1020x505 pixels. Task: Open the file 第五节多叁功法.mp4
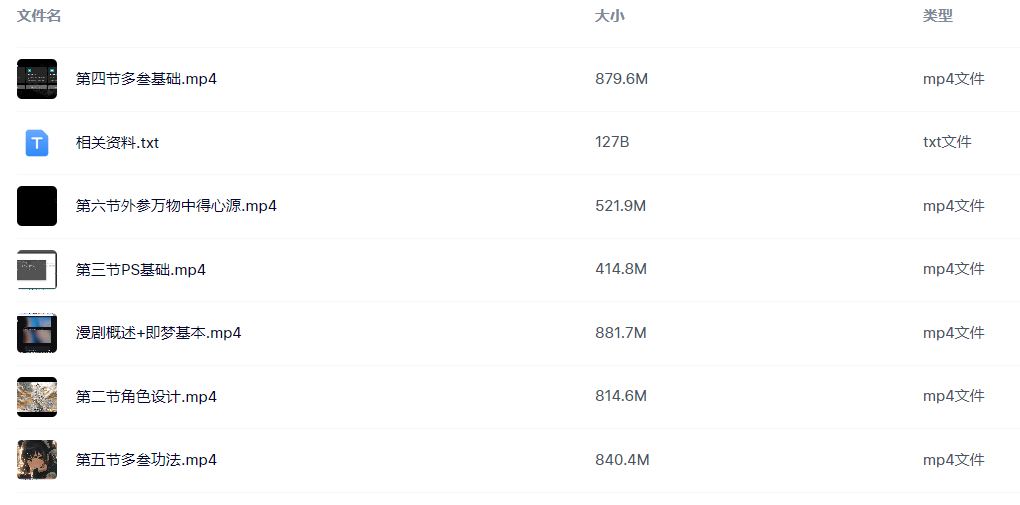pyautogui.click(x=146, y=460)
